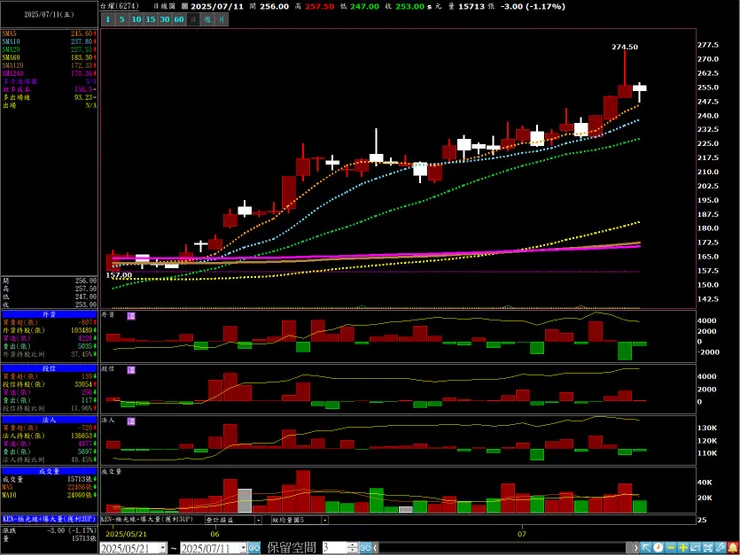
Task: Open the KEN-極光線+爆大量 indicator dropdown arrow
Action: 258,520
